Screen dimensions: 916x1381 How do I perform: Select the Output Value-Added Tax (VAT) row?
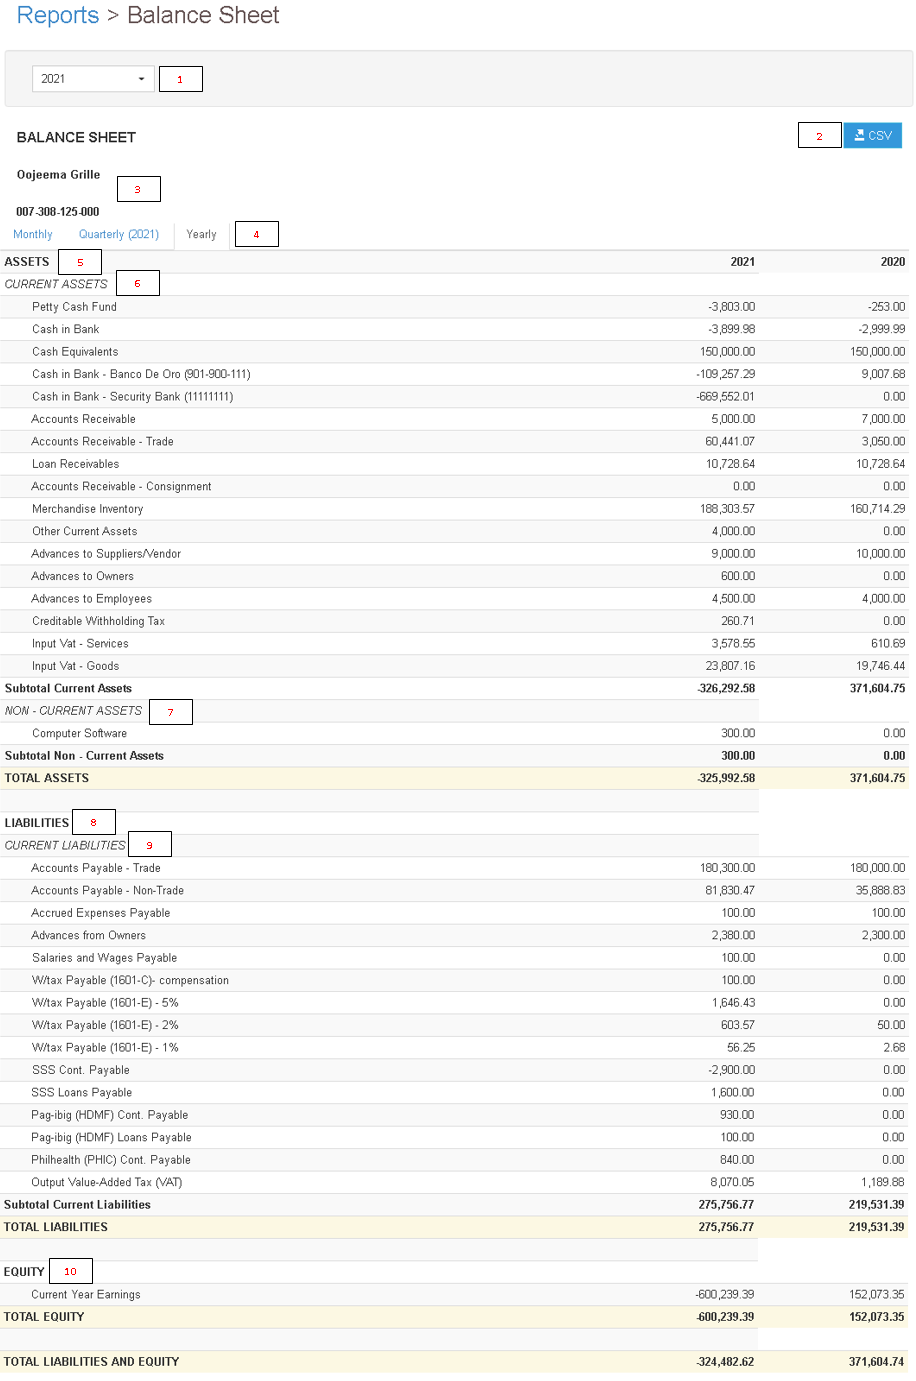pyautogui.click(x=108, y=1182)
